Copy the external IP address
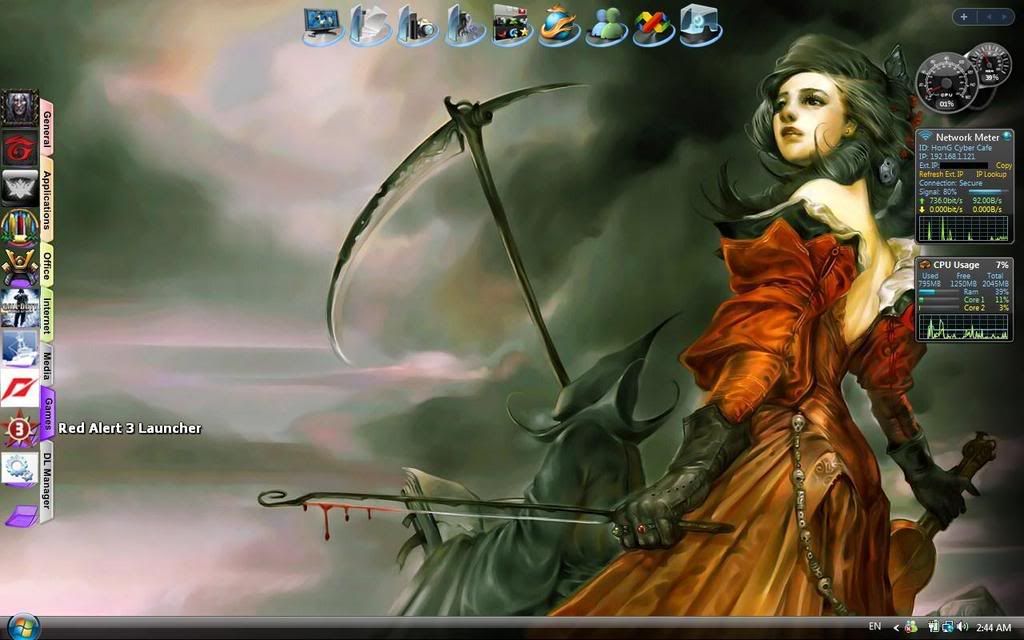Screen dimensions: 1024x640 pos(1003,165)
